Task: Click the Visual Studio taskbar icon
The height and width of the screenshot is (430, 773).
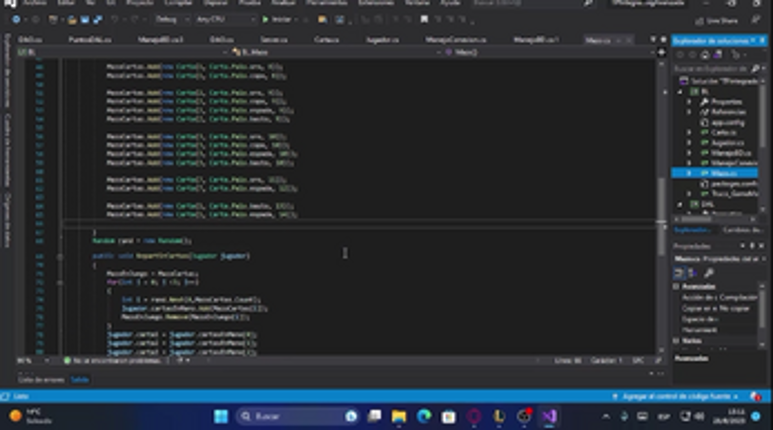Action: point(549,417)
